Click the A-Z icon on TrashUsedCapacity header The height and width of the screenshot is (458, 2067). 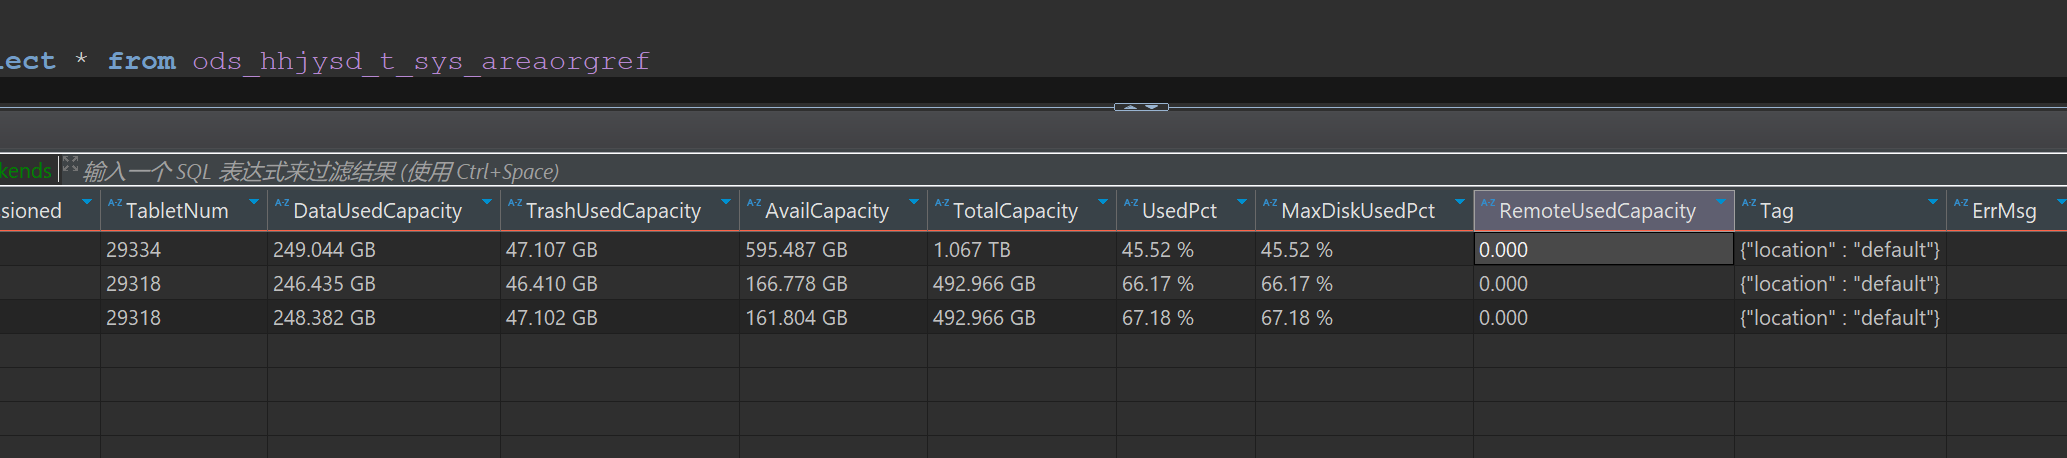(514, 204)
